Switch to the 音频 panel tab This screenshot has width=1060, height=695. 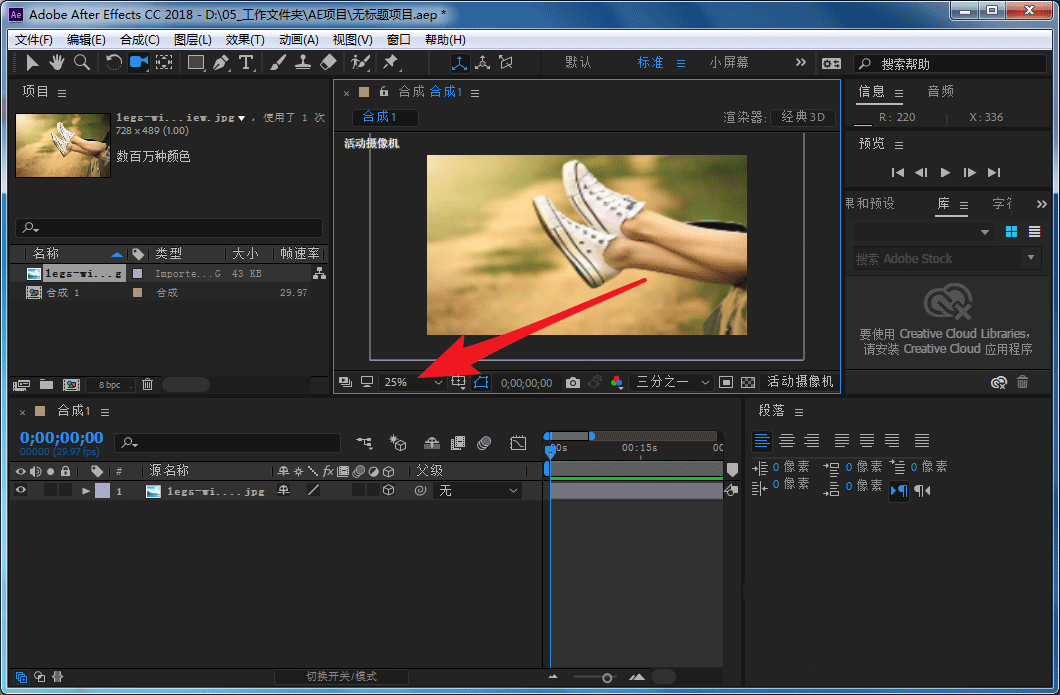[940, 91]
